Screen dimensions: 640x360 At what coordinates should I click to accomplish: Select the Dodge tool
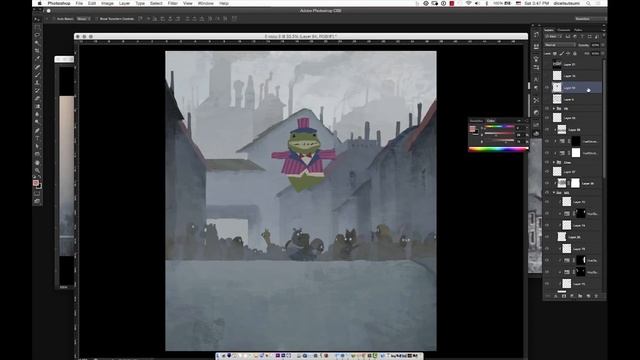[37, 122]
